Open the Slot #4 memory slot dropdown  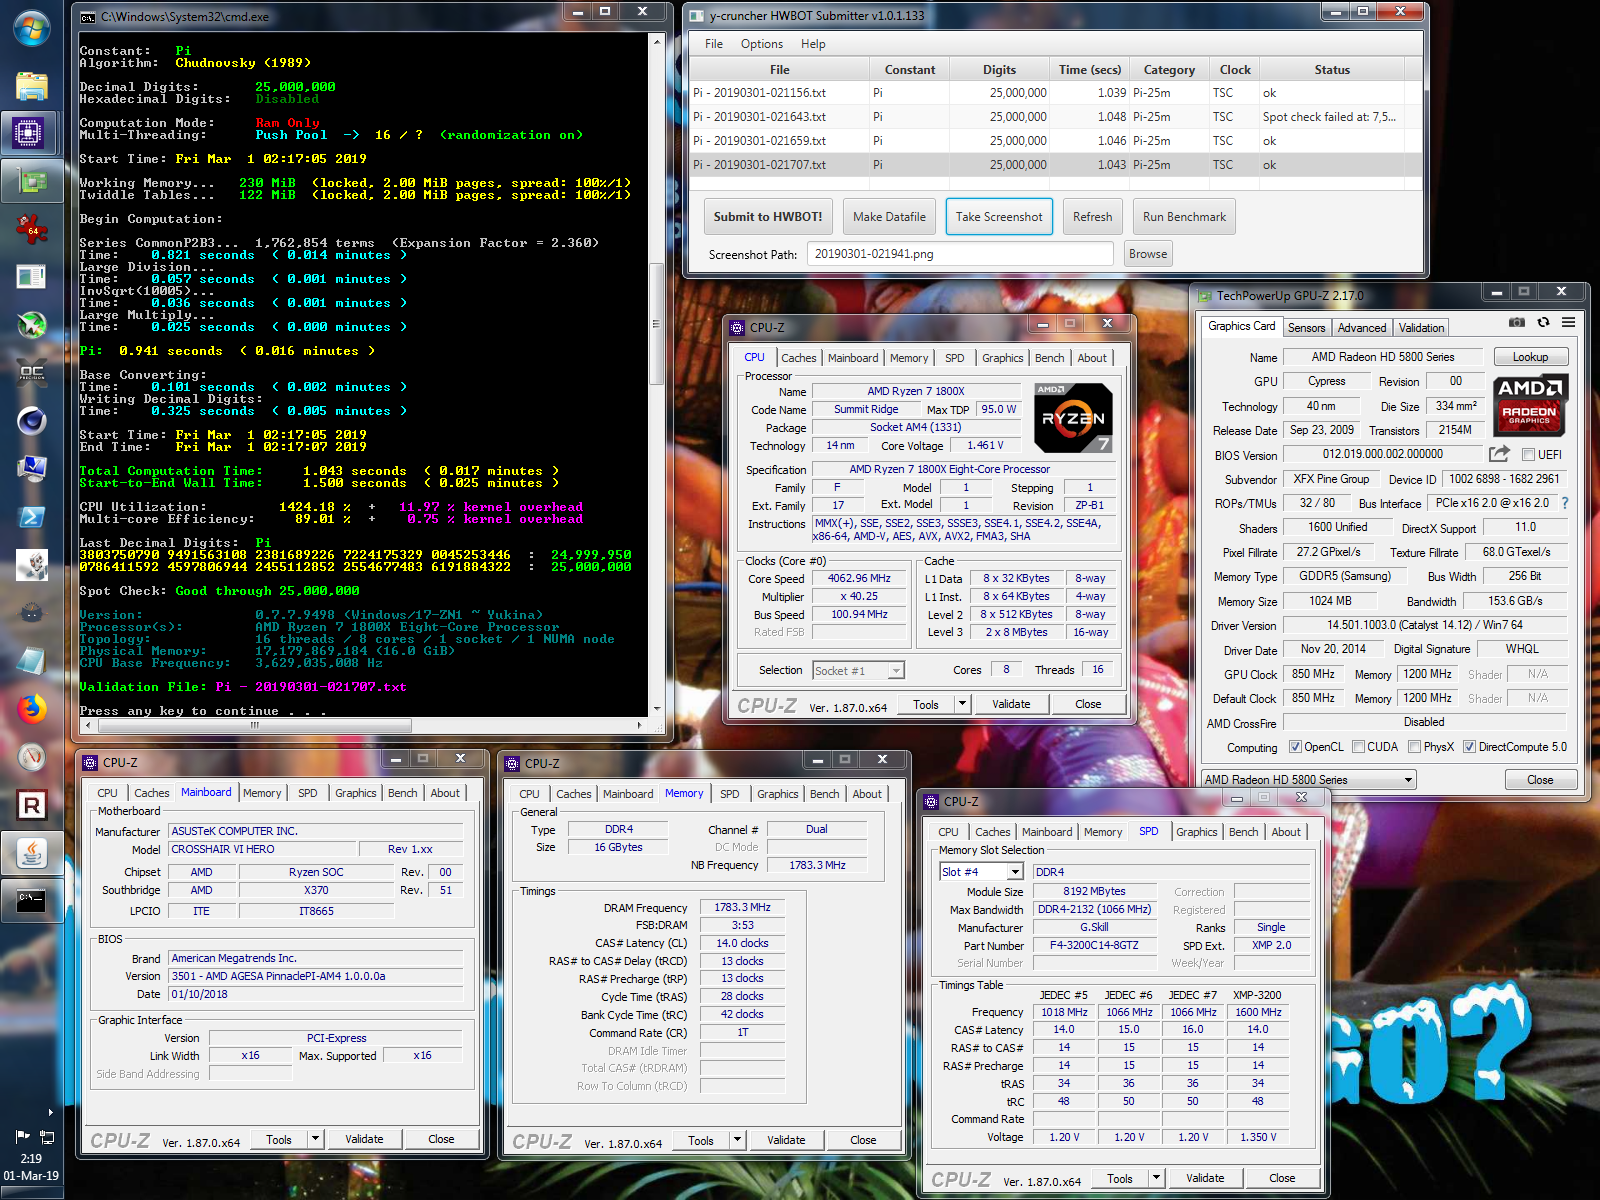point(981,872)
